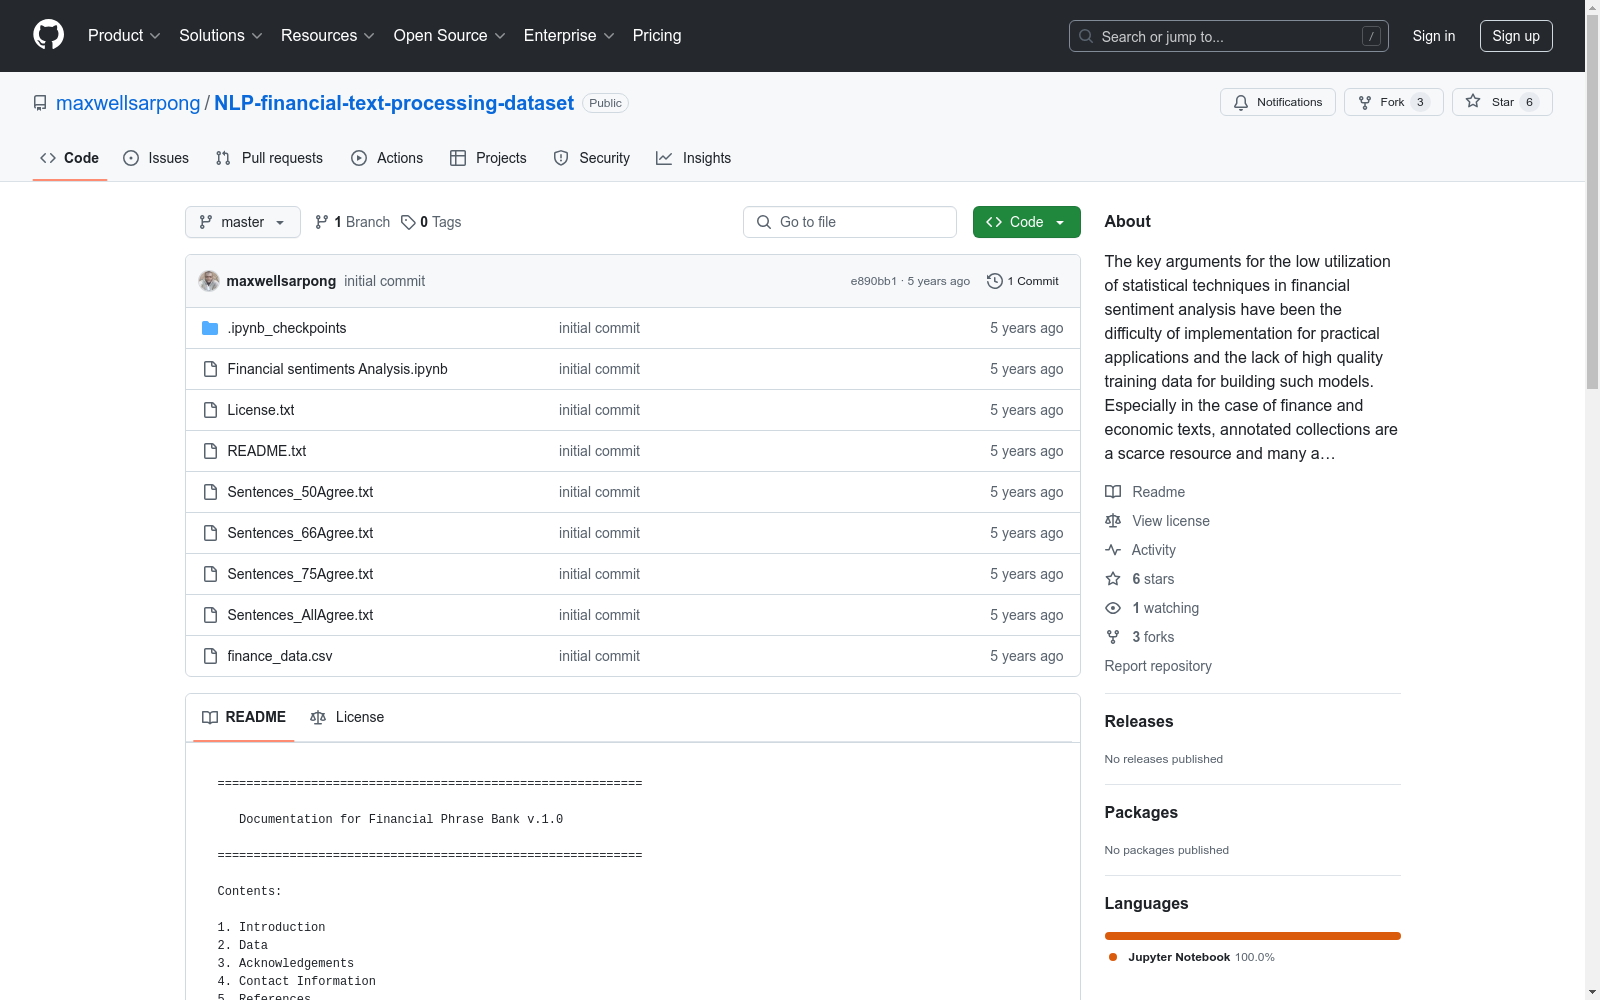Click Sign in

click(x=1434, y=36)
